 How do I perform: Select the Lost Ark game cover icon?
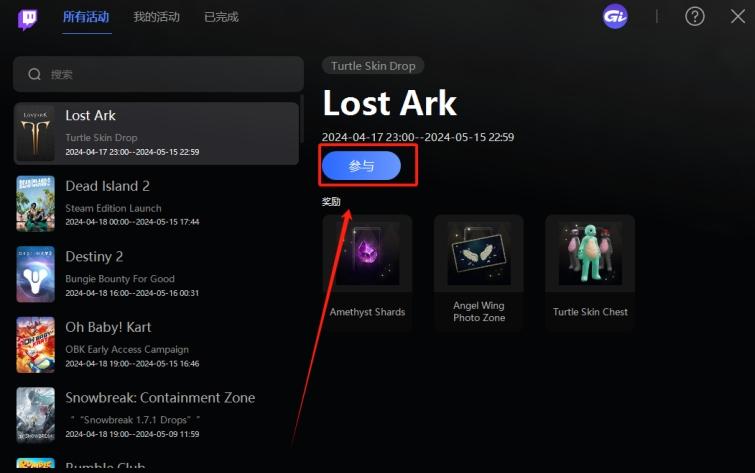tap(36, 133)
